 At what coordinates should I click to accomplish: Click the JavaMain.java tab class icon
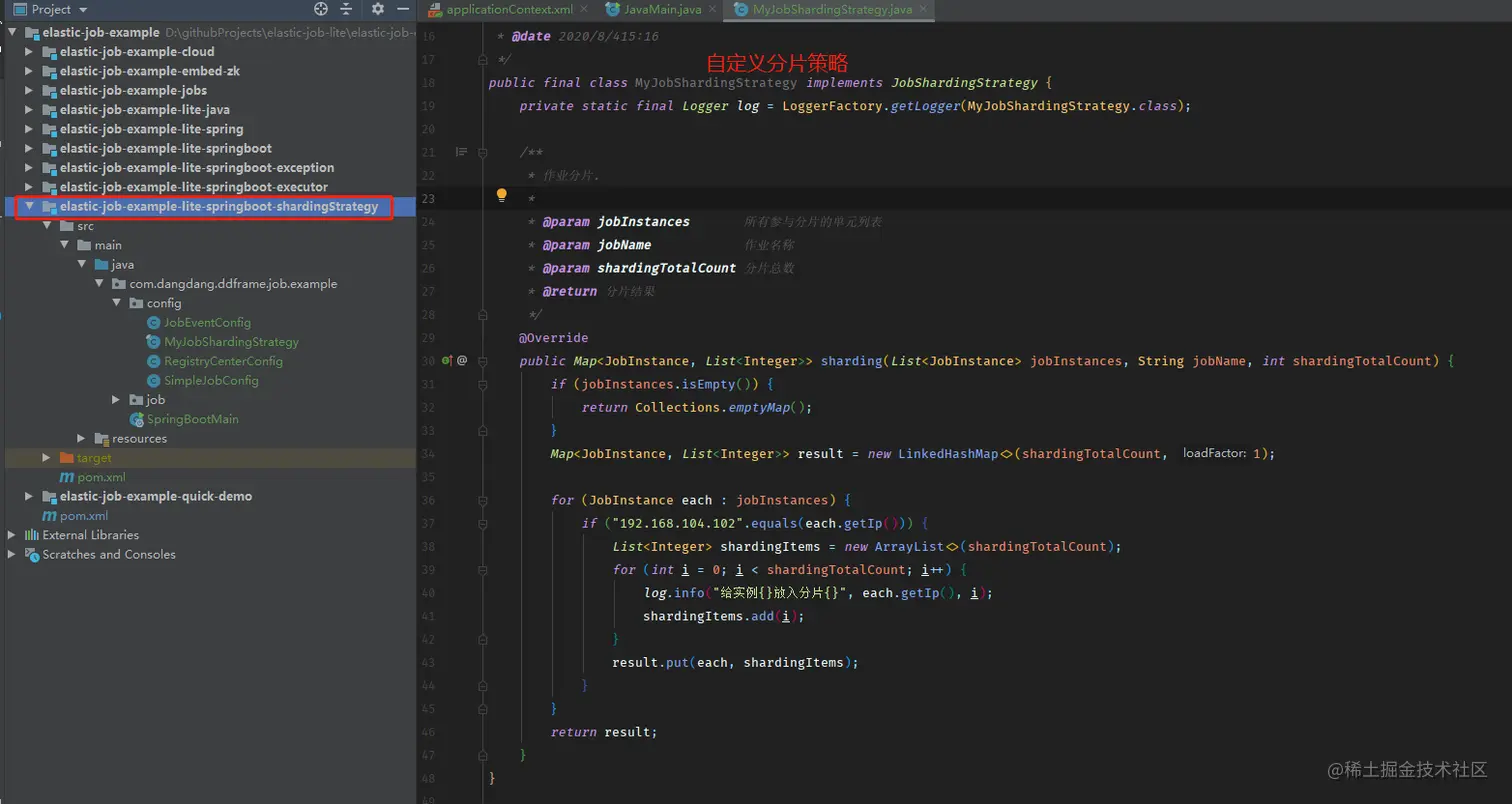613,10
